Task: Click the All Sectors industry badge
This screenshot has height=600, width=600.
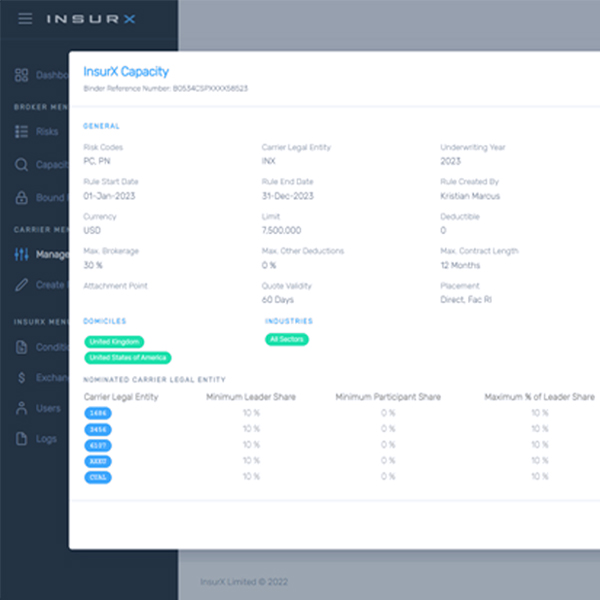Action: click(287, 339)
